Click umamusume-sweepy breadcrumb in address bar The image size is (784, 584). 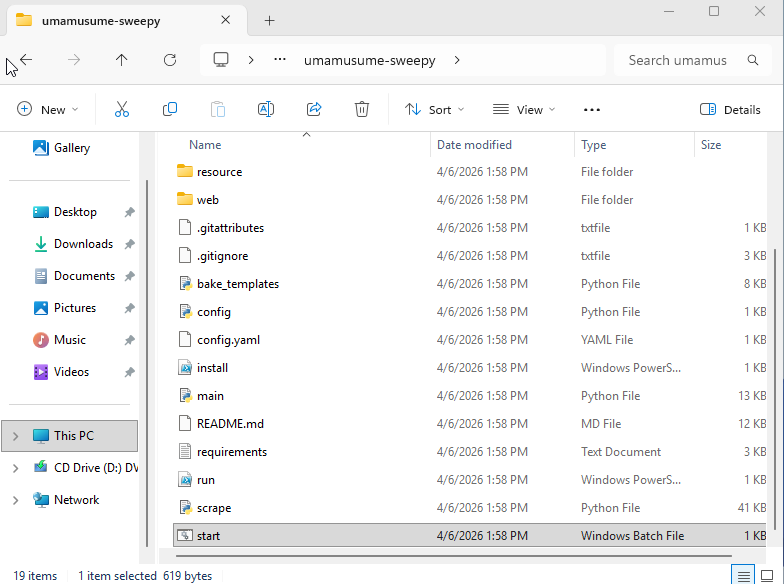370,60
